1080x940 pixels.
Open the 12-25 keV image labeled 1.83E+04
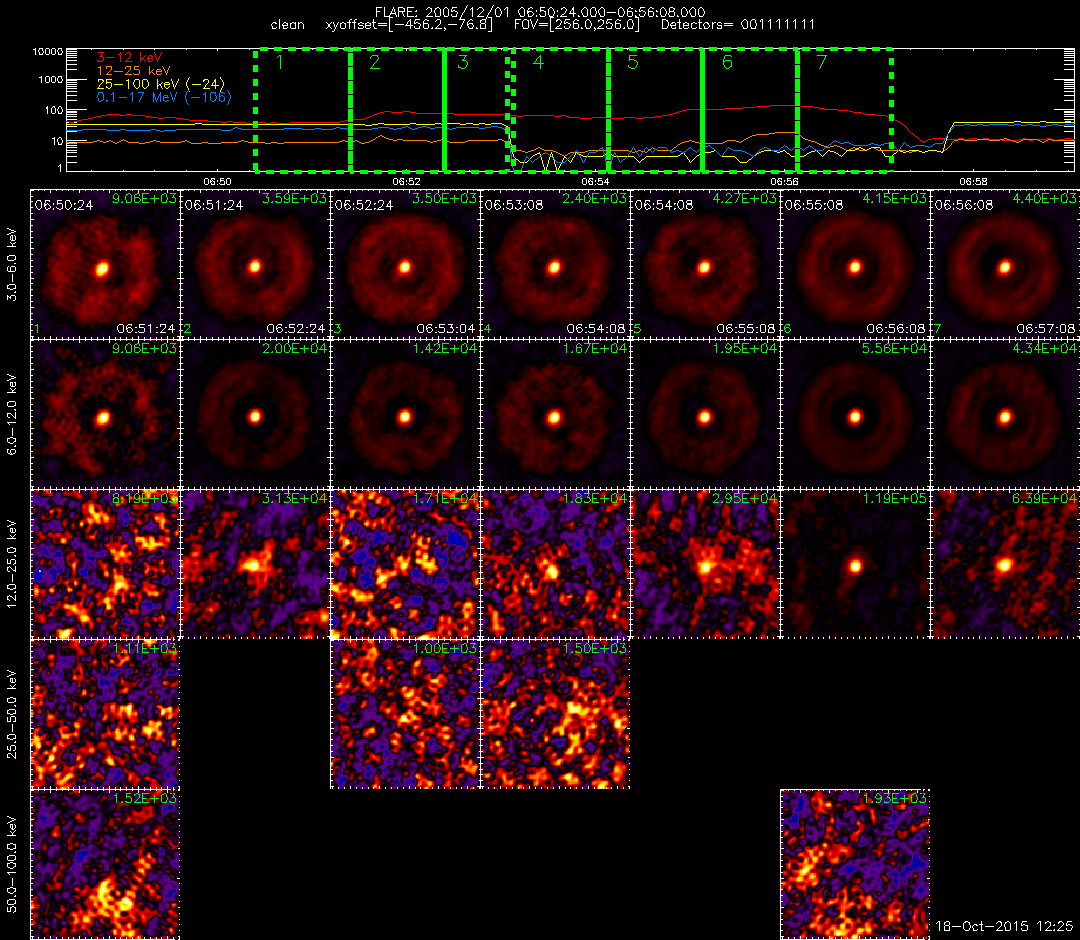[x=555, y=565]
